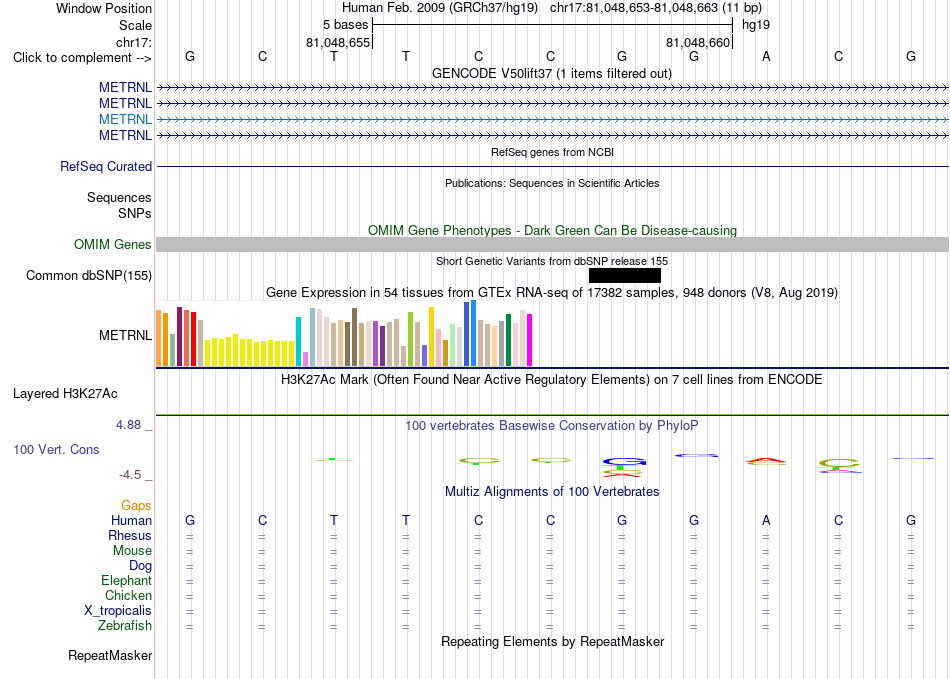
Task: Click 'Repeating Elements by RepeatMasker' title
Action: [x=553, y=641]
